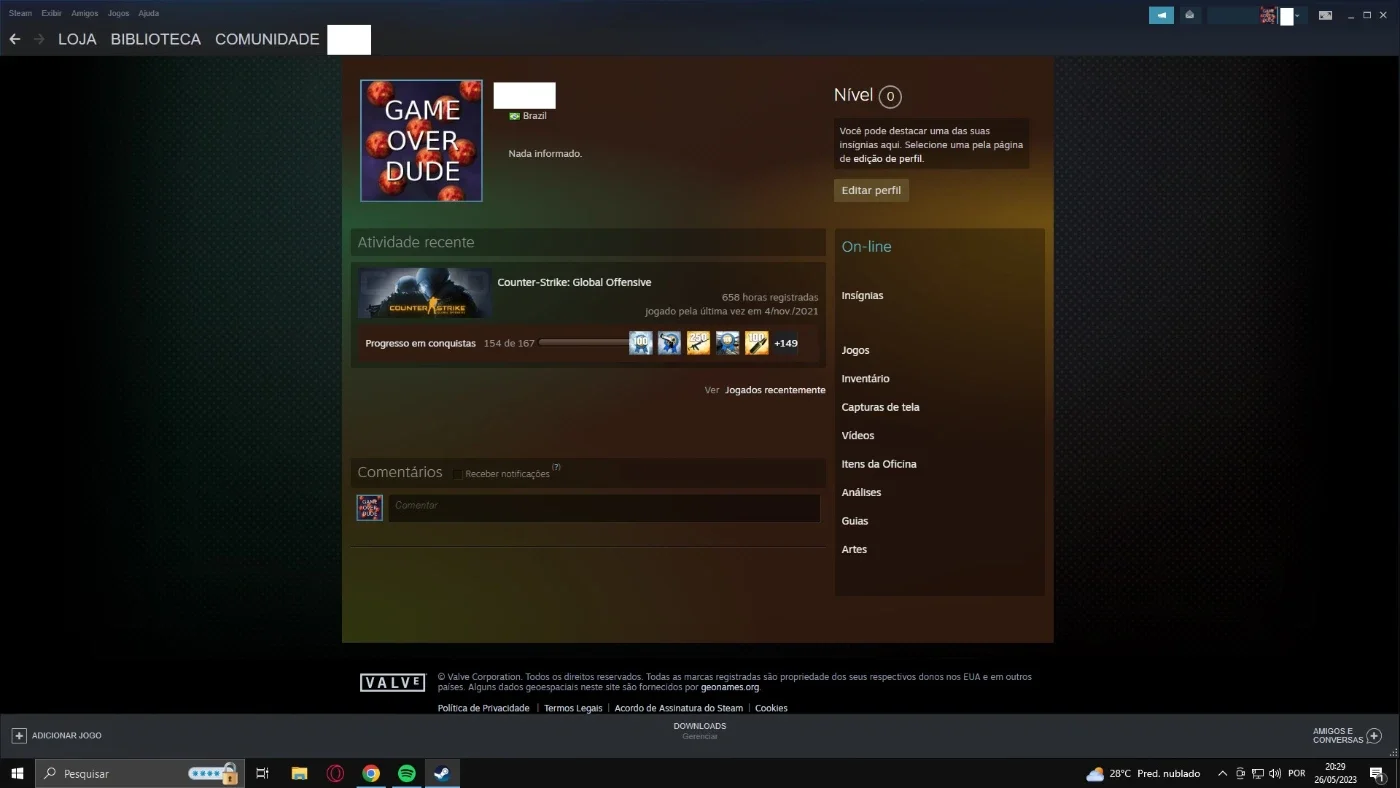This screenshot has height=788, width=1400.
Task: Open Counter-Strike: Global Offensive title link
Action: 574,282
